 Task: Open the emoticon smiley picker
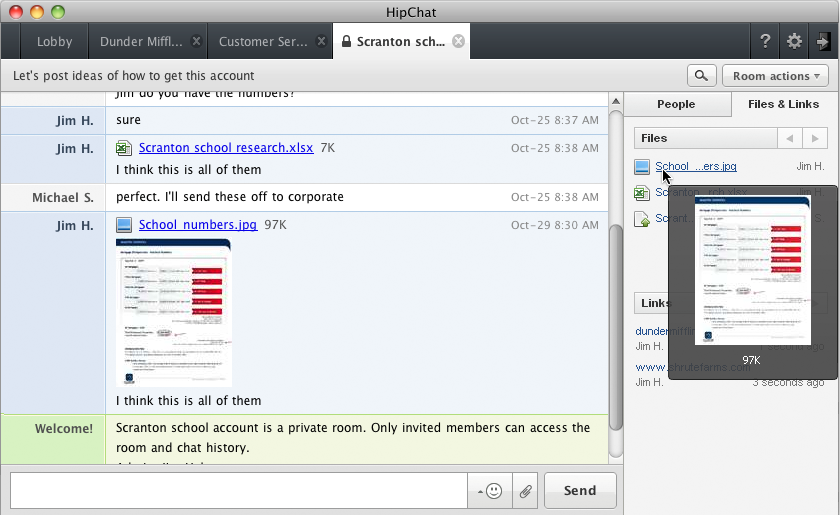click(490, 490)
